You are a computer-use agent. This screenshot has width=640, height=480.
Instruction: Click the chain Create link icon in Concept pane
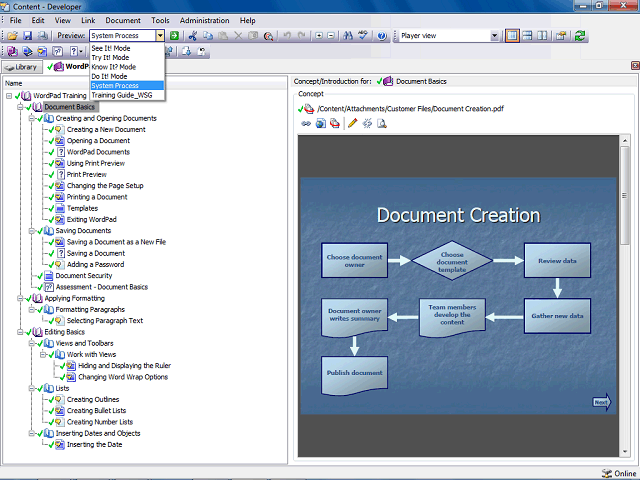(306, 123)
